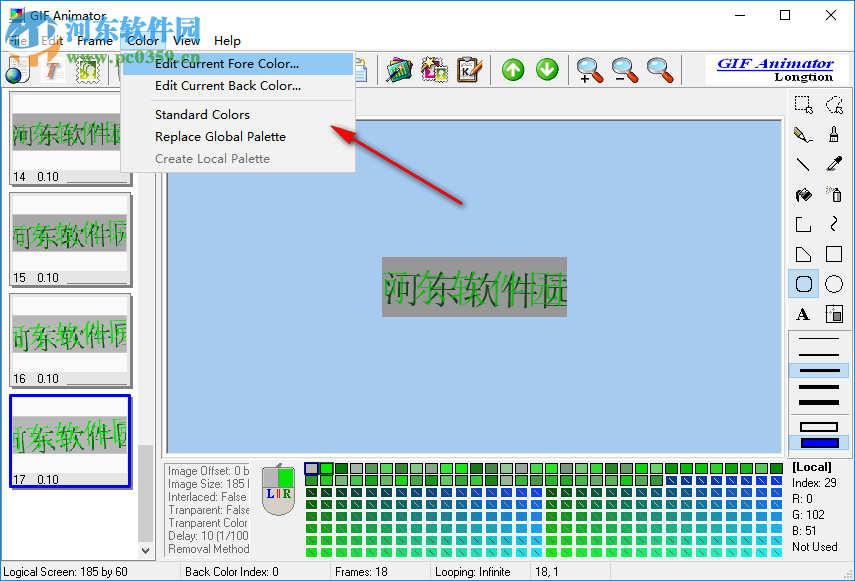Screen dimensions: 855x581
Task: Select the Zoom Out magnifier tool
Action: pyautogui.click(x=625, y=70)
